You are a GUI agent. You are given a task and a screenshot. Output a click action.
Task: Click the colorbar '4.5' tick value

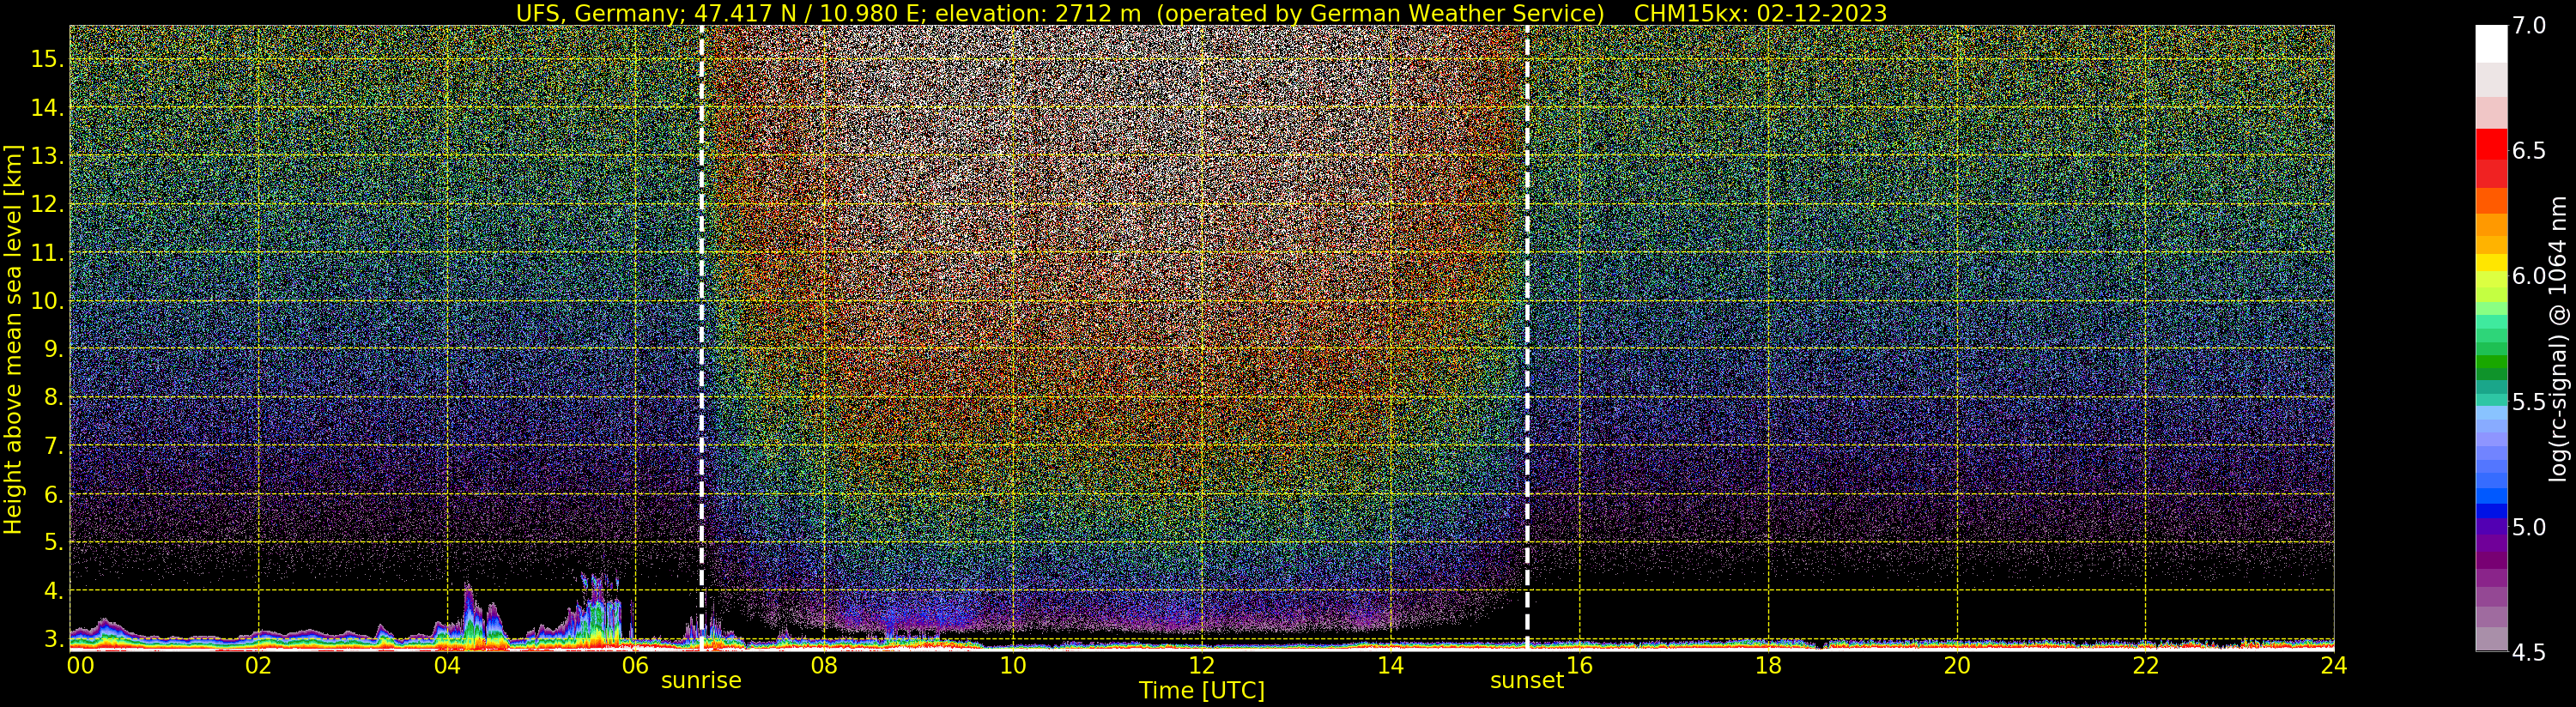tap(2529, 653)
